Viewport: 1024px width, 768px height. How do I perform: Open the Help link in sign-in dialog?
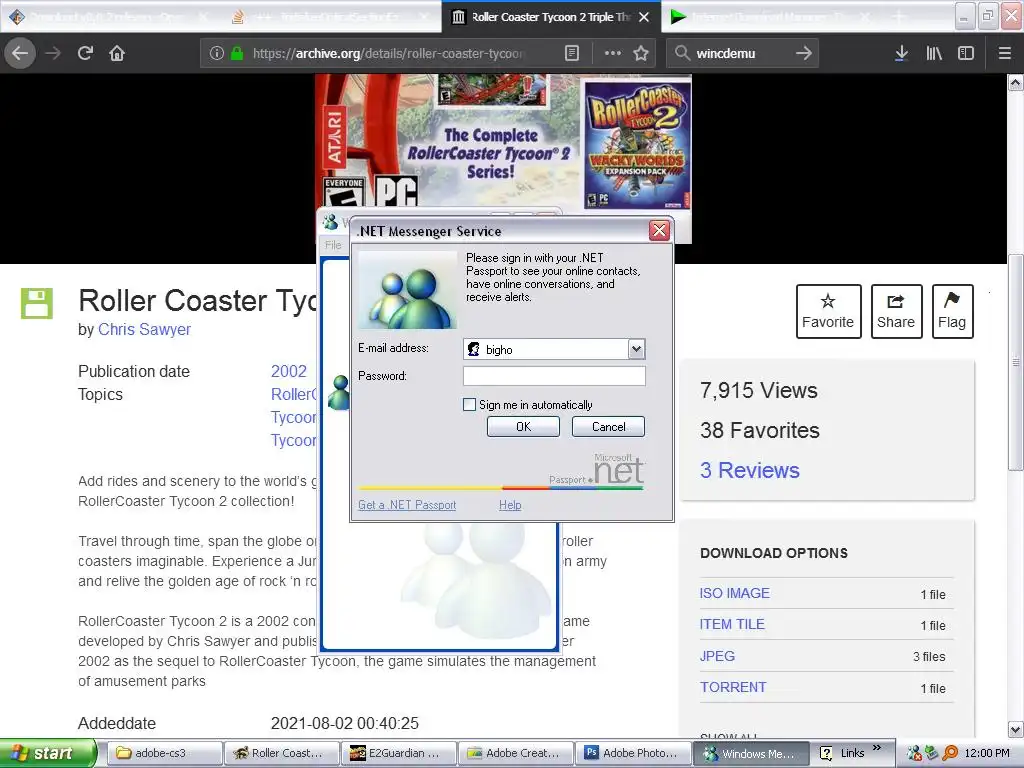click(x=510, y=505)
